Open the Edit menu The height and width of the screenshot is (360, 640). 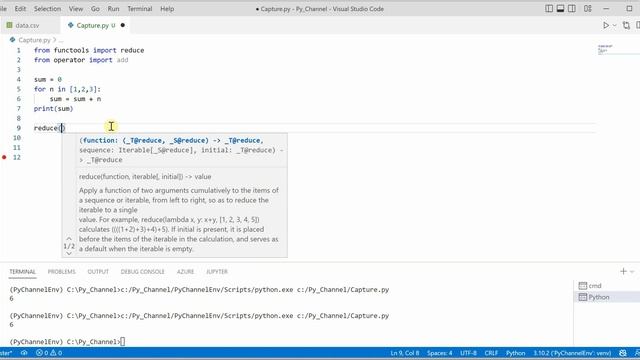[x=20, y=9]
